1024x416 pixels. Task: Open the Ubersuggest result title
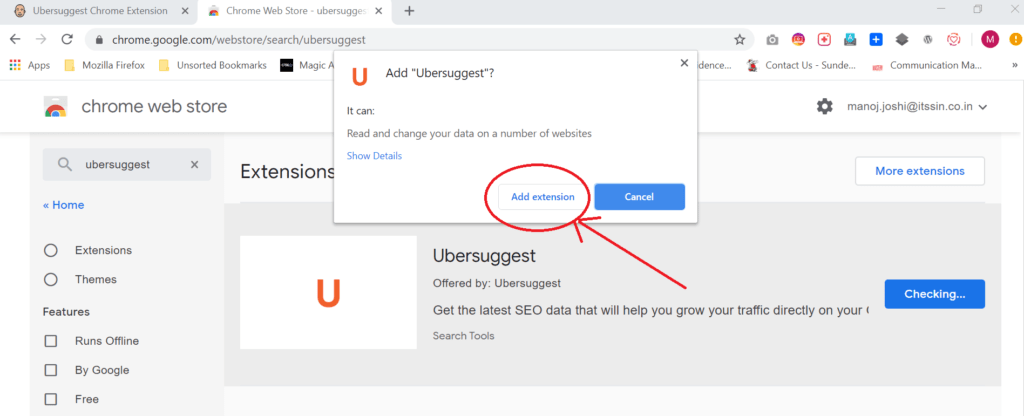point(484,255)
